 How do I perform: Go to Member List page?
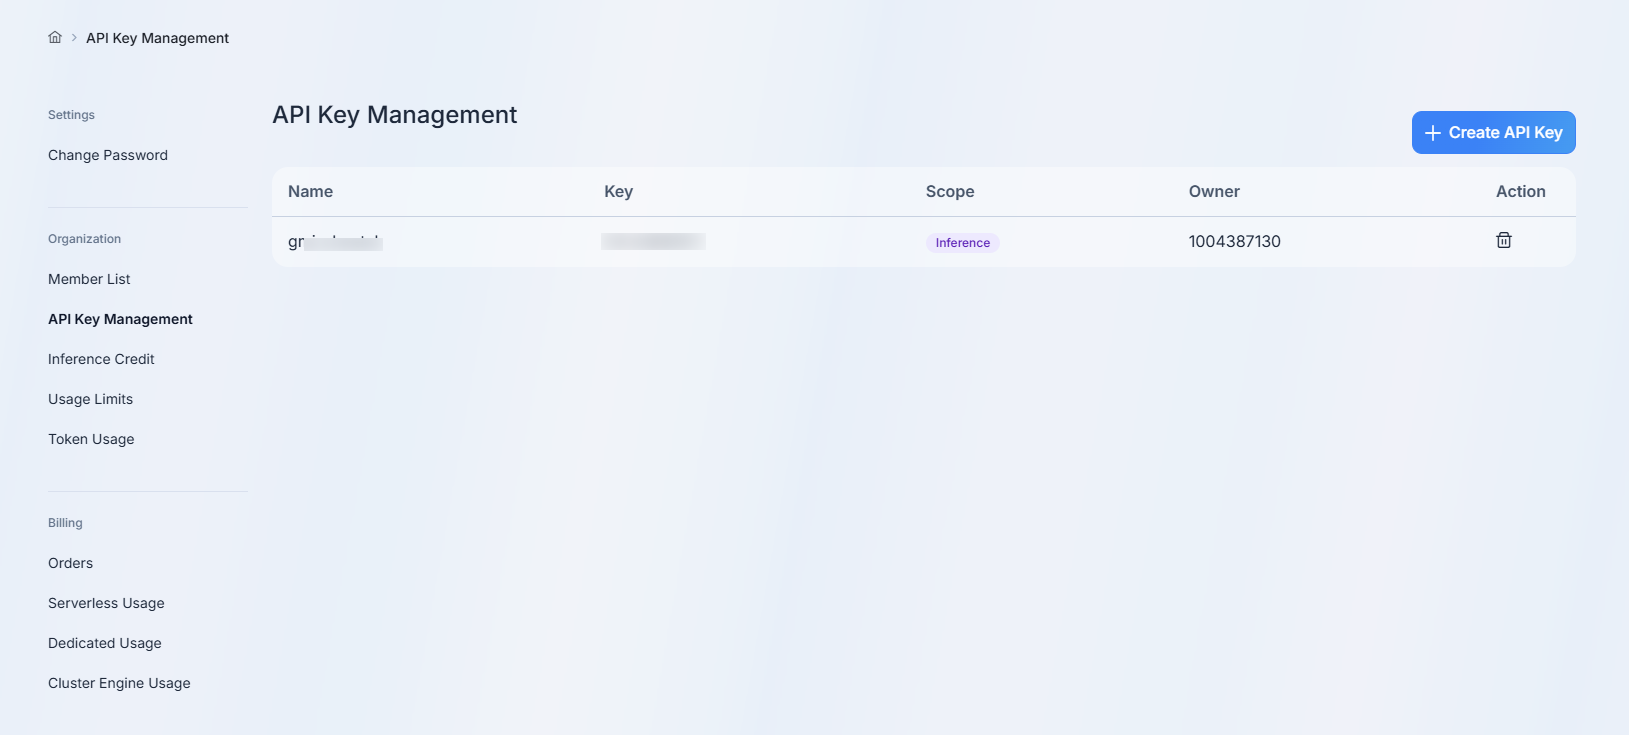coord(89,279)
